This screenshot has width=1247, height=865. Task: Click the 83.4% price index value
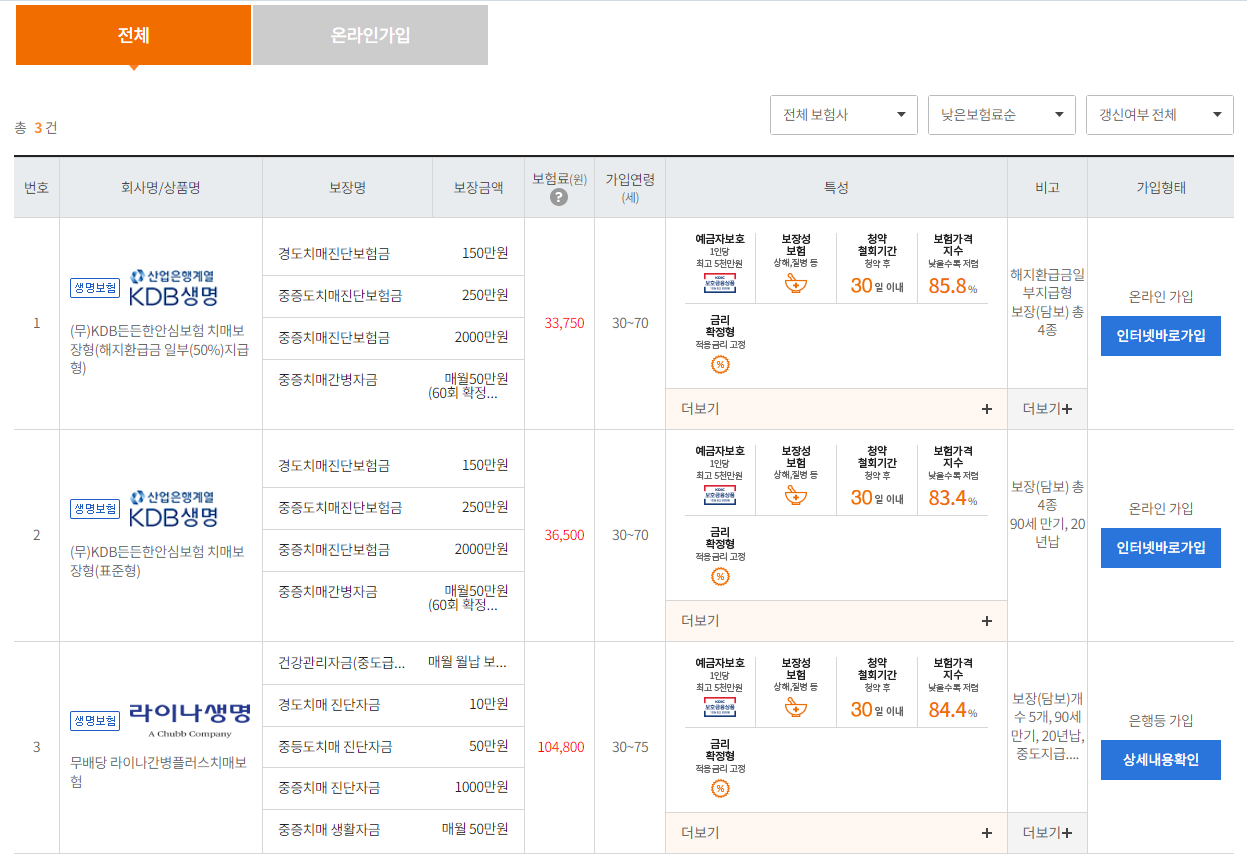point(953,498)
